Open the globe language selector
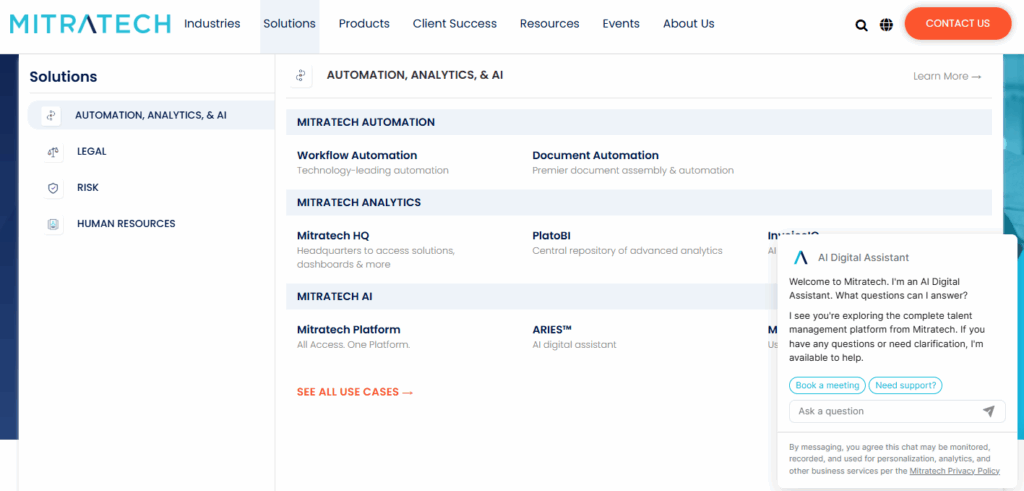 coord(886,25)
